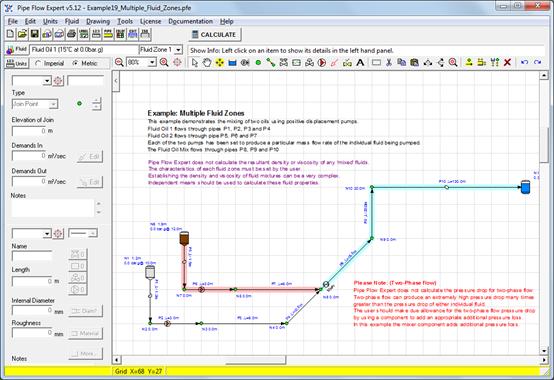Activate the Pan hand tool
Screen dimensions: 554x380
pyautogui.click(x=207, y=63)
